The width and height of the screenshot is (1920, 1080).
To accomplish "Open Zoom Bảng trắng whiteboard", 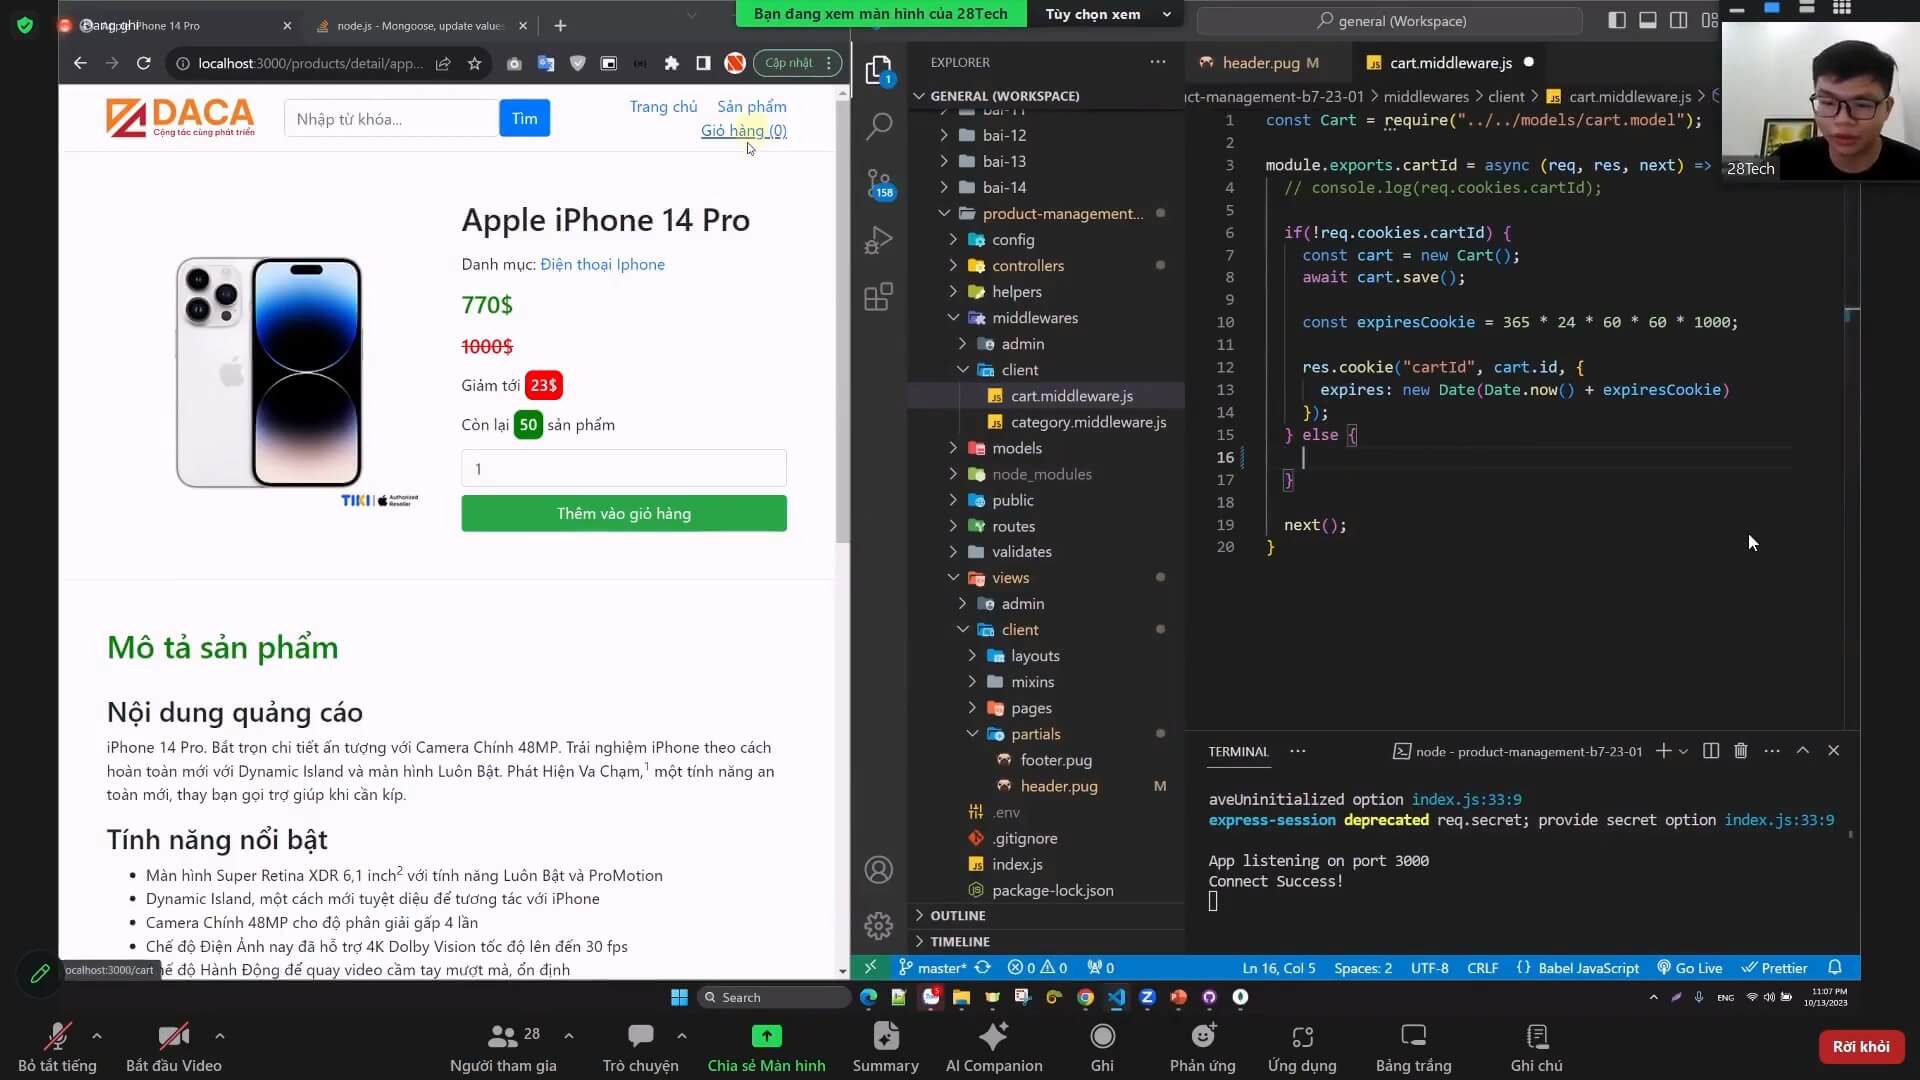I will 1413,1047.
